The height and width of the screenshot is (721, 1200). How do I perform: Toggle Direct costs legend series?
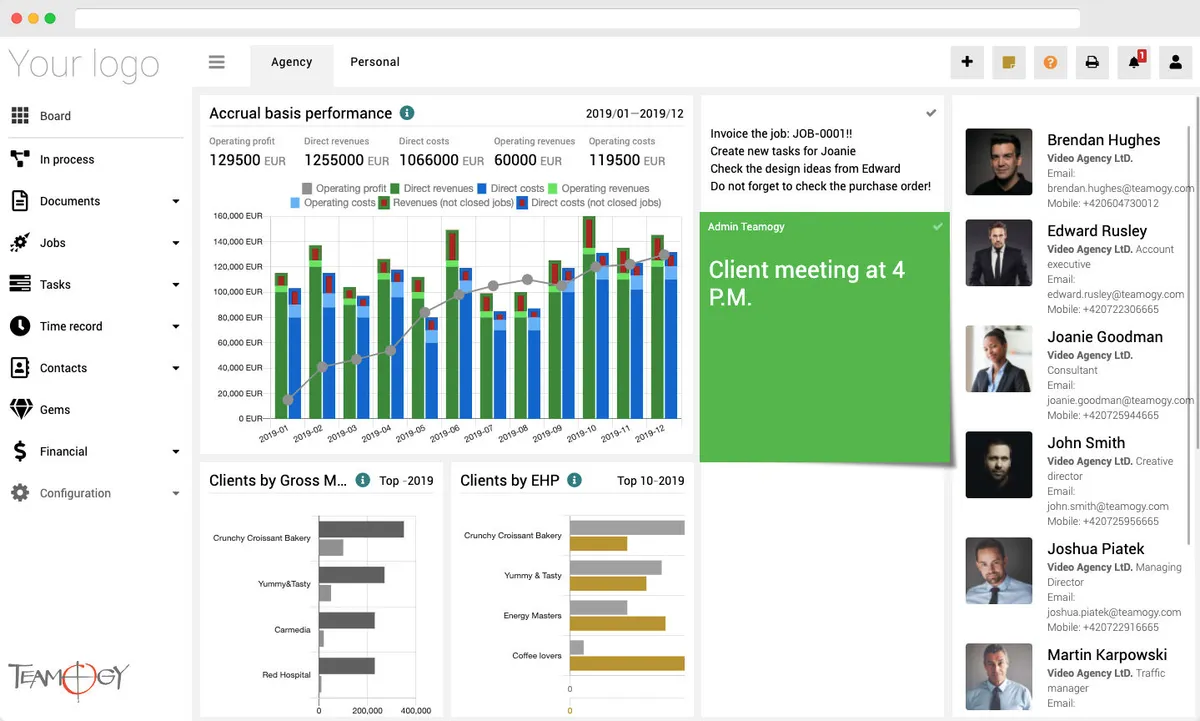point(511,188)
